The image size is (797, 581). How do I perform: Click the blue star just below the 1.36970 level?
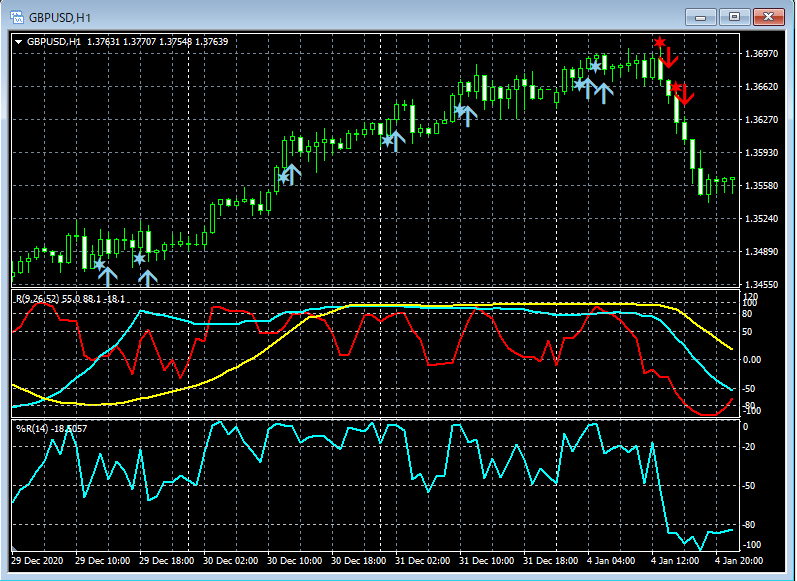595,67
